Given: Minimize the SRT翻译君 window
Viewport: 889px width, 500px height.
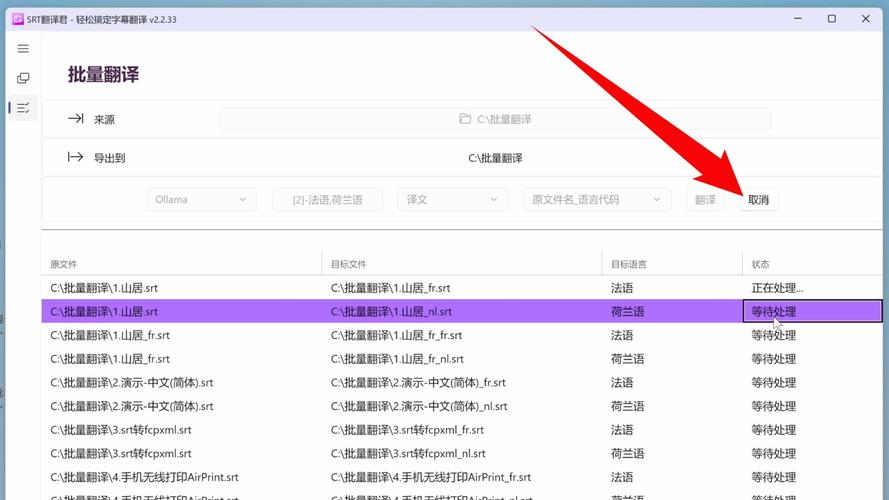Looking at the screenshot, I should [798, 19].
